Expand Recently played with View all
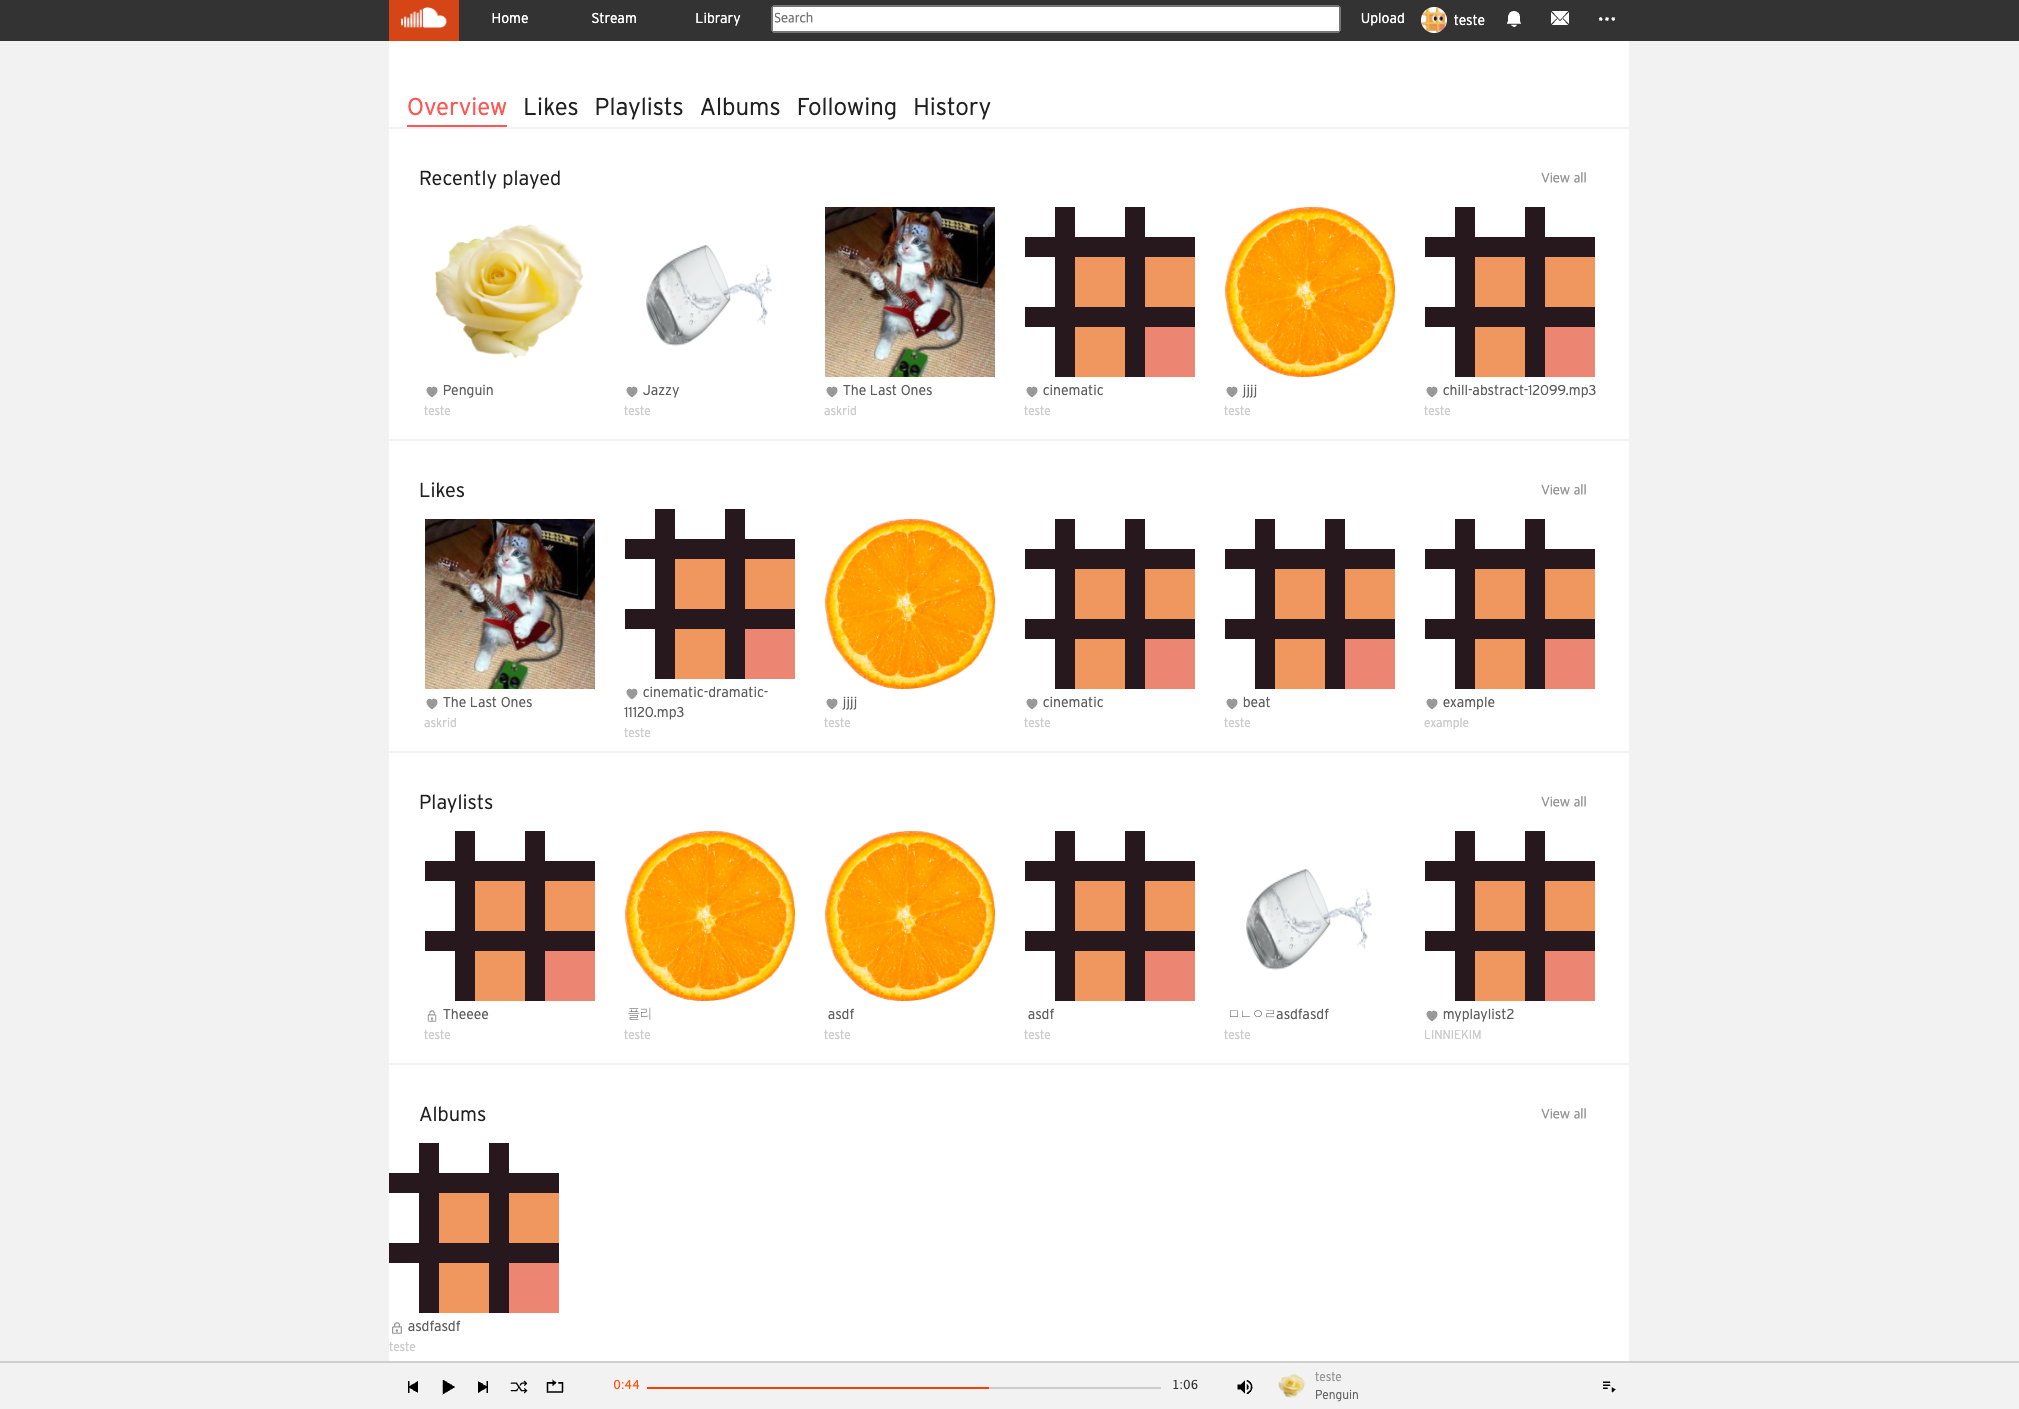 1563,178
